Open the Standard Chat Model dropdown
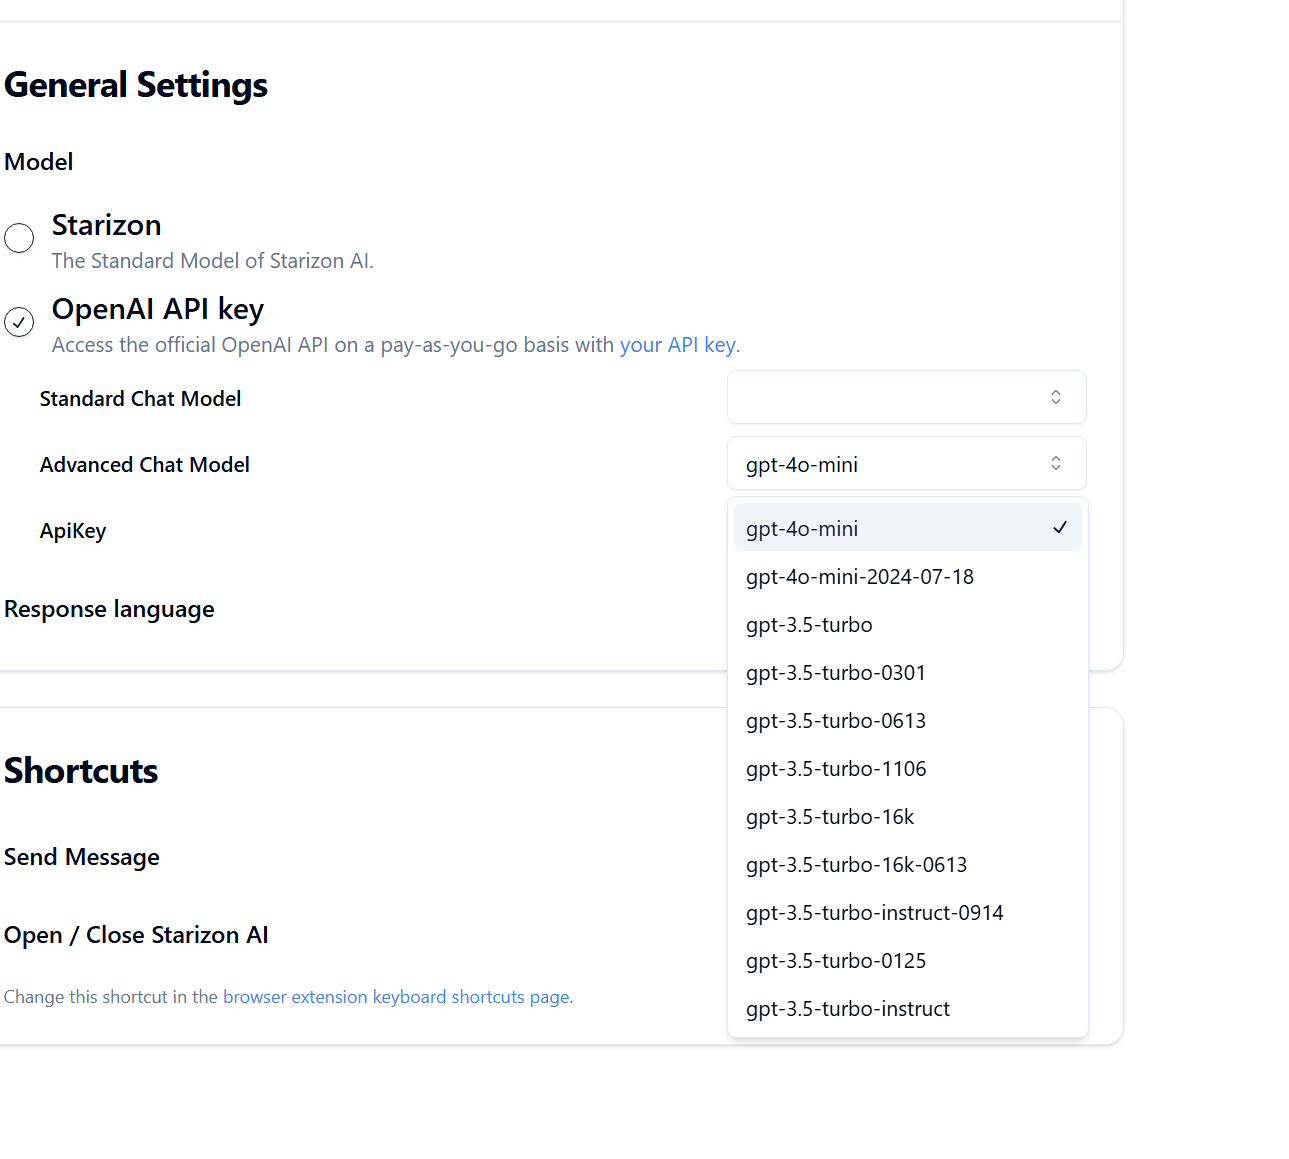This screenshot has width=1289, height=1159. click(906, 397)
